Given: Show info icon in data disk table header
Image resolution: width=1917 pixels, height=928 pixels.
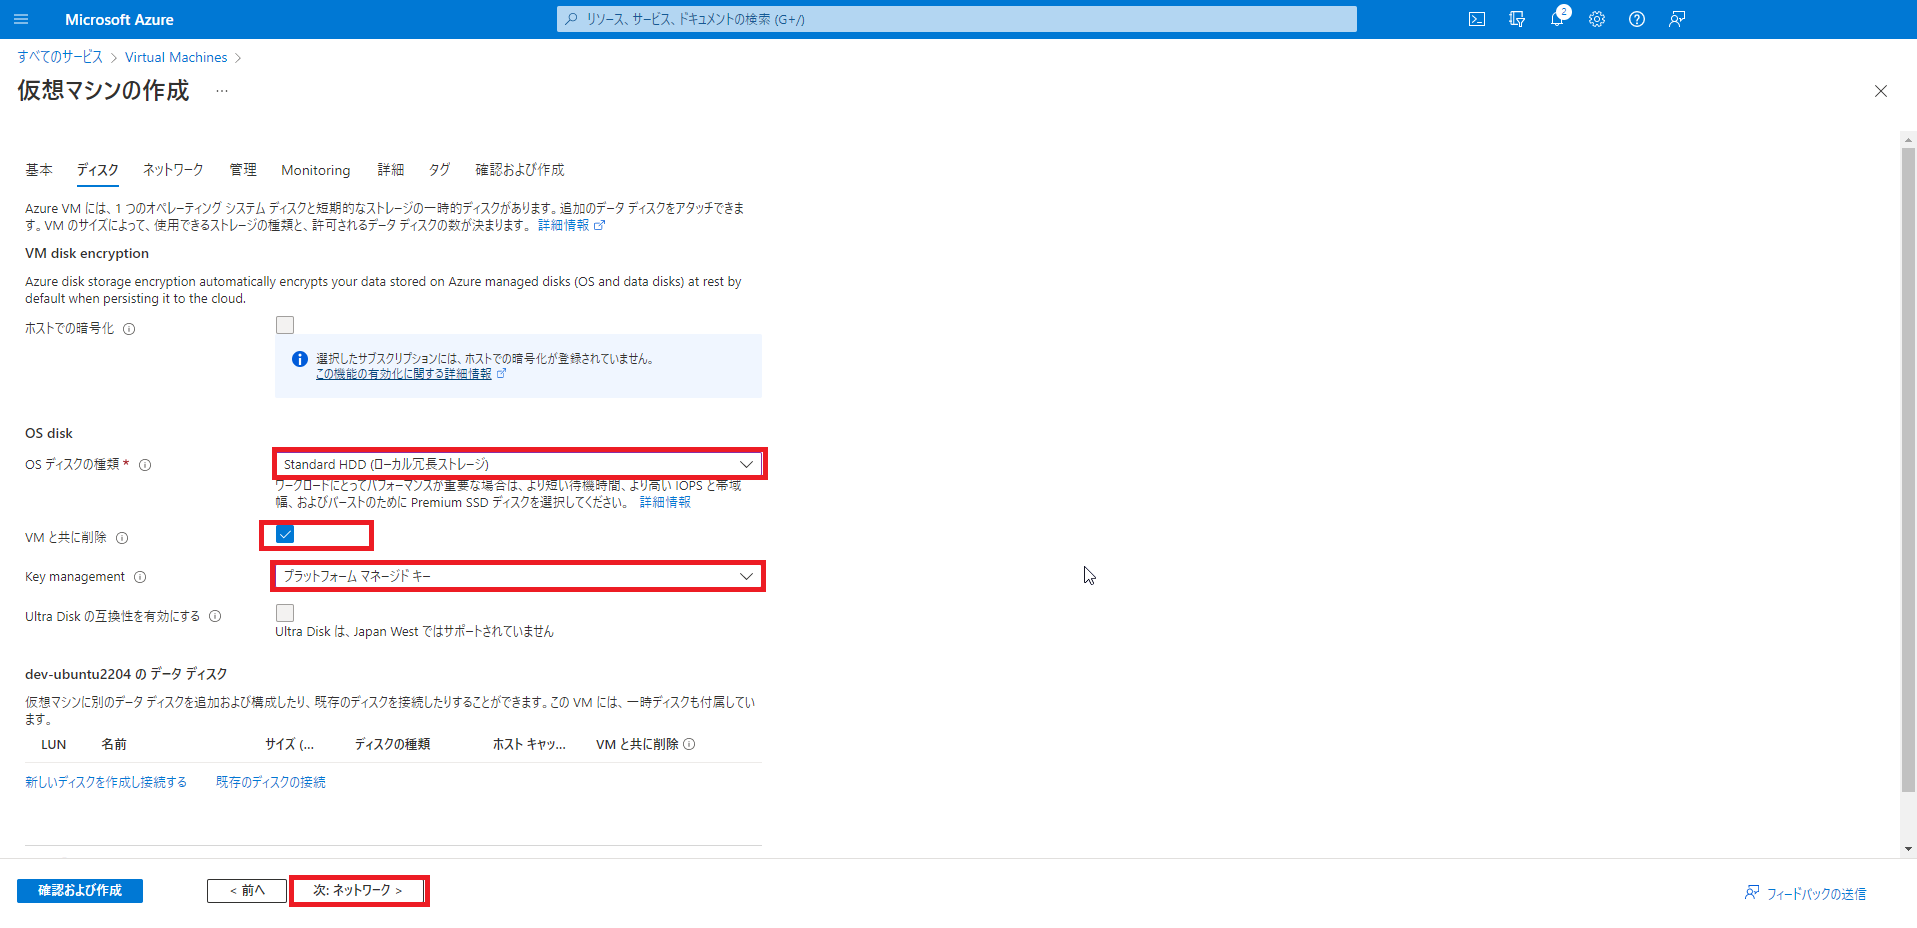Looking at the screenshot, I should point(689,744).
